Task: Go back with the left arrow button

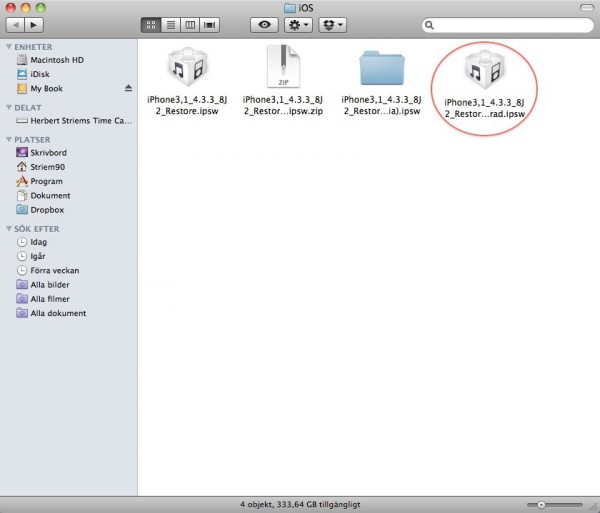Action: 15,25
